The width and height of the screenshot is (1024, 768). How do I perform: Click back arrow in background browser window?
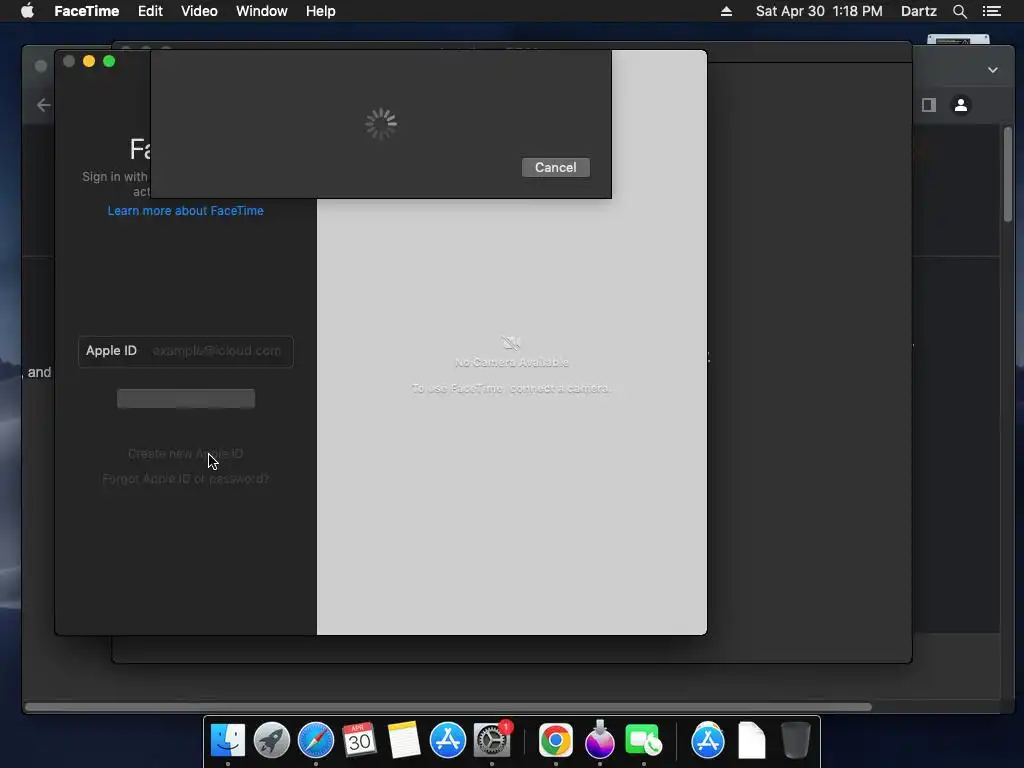[44, 104]
